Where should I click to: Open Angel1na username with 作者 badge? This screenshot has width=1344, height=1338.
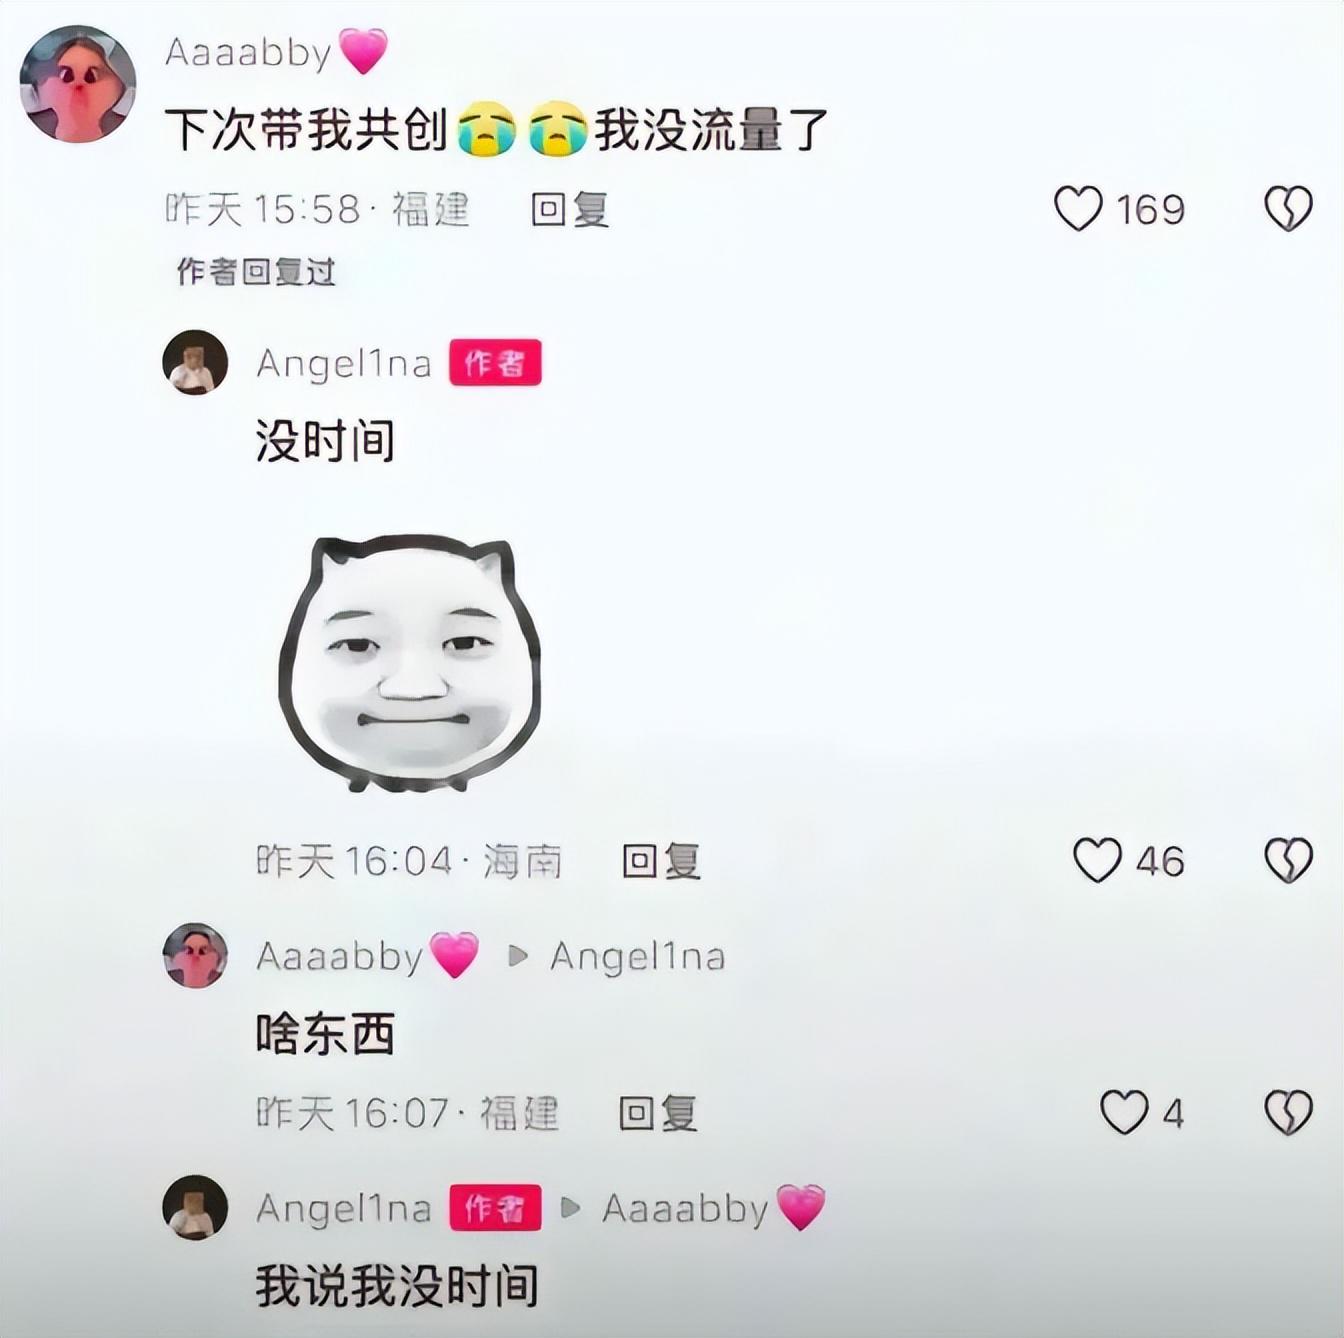point(343,363)
